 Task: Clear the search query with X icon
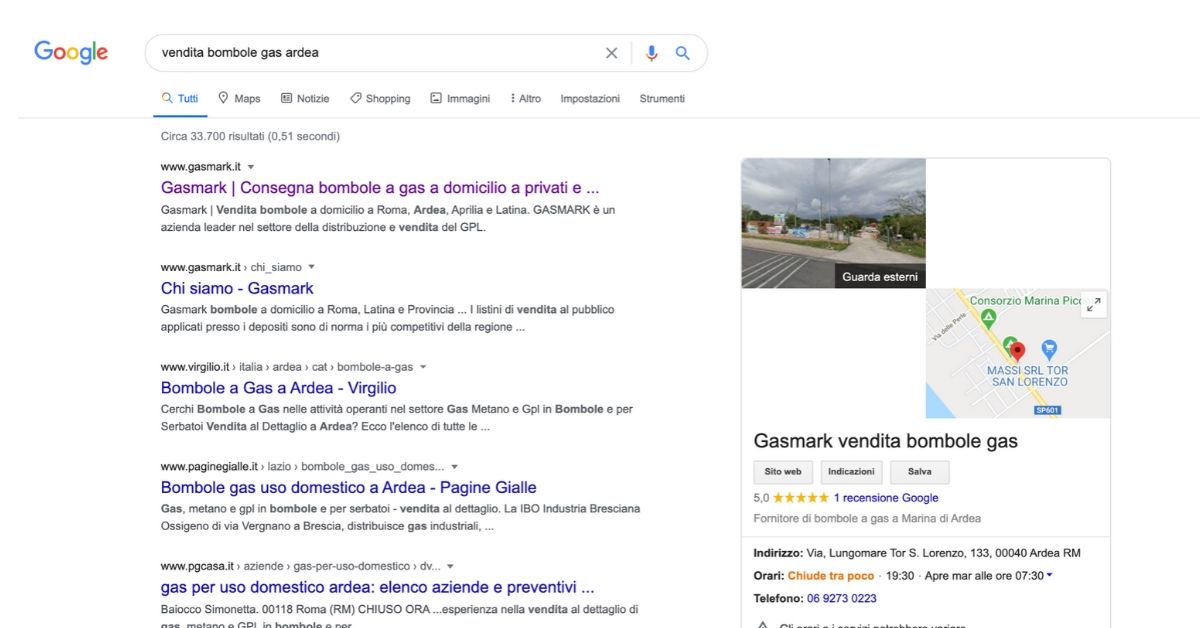611,53
